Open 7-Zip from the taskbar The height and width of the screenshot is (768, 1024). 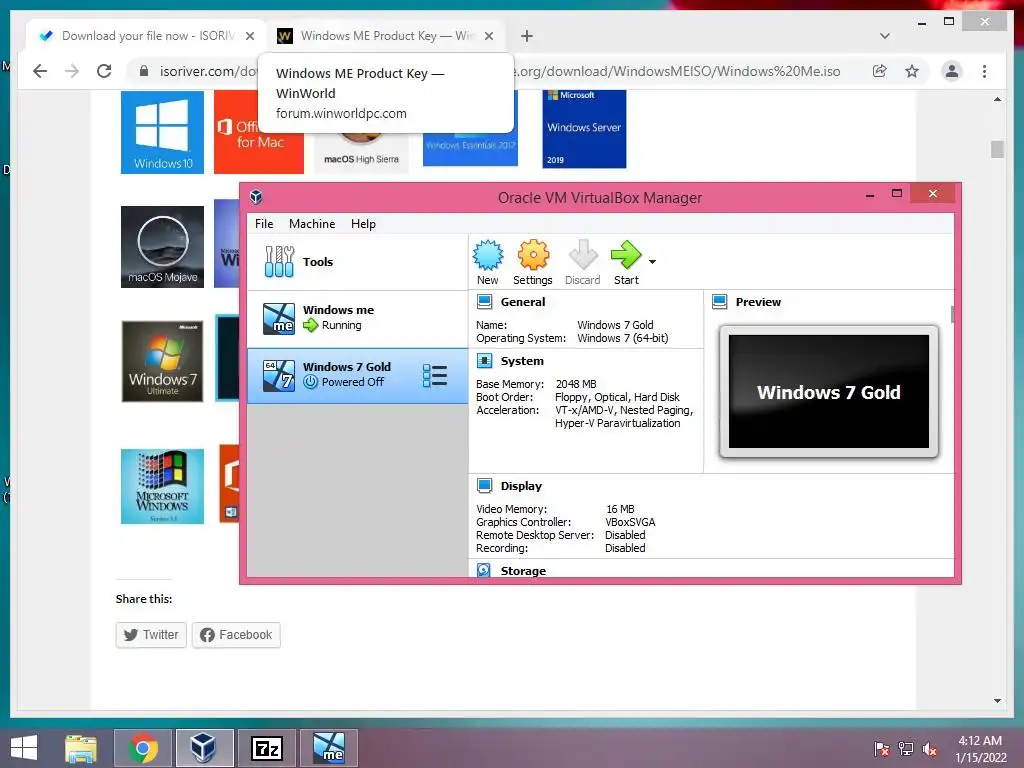tap(266, 748)
